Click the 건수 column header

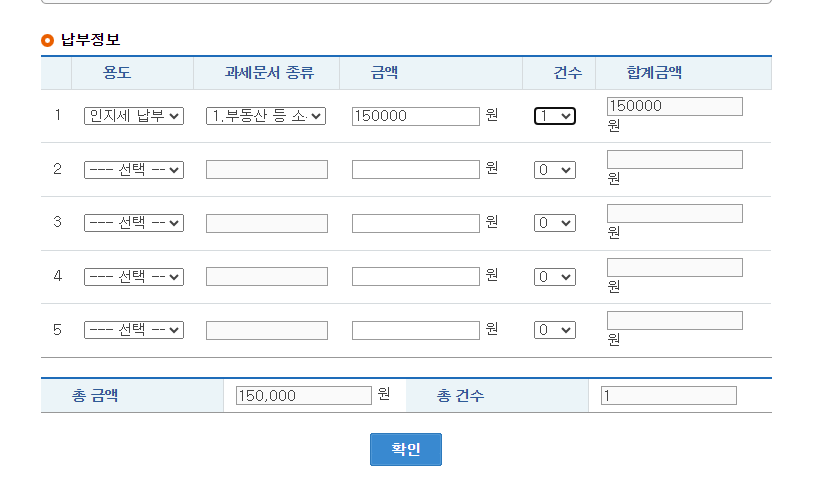point(567,72)
